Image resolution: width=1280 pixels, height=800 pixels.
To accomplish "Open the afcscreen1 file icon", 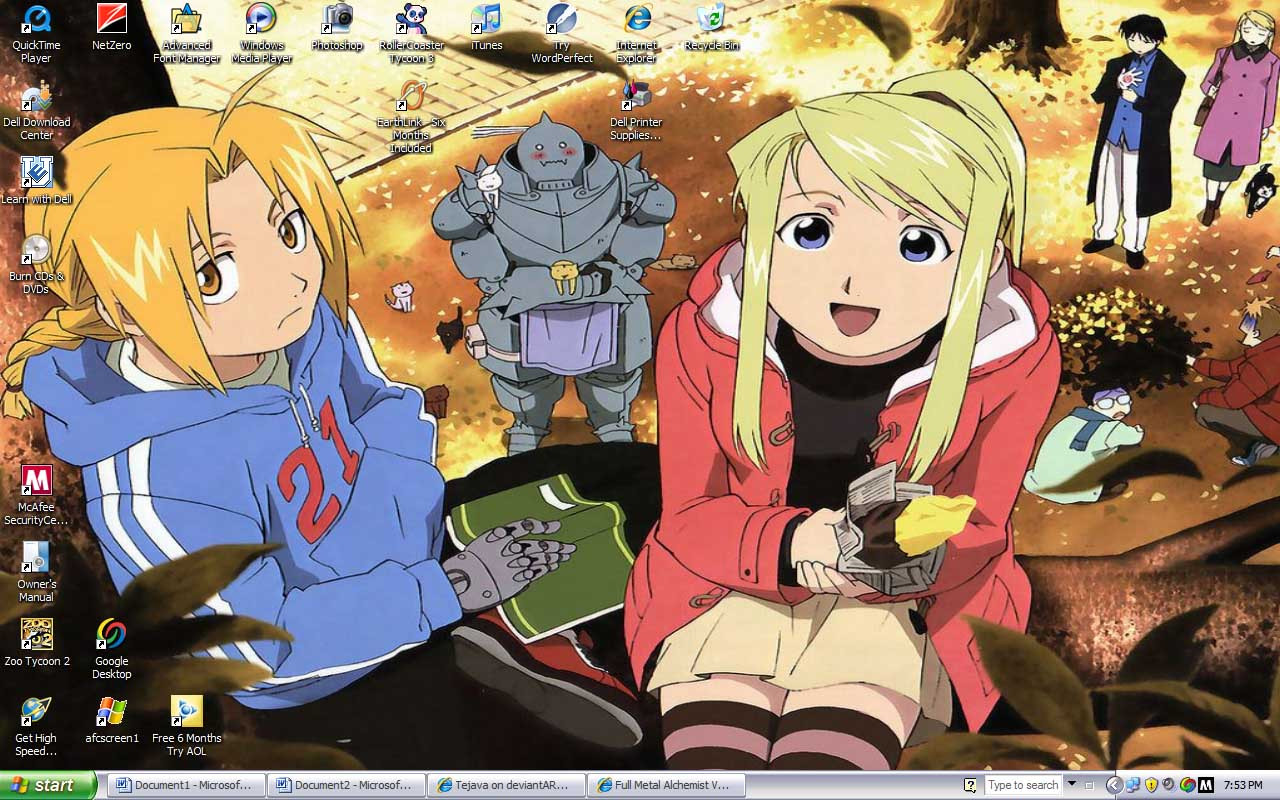I will [x=112, y=720].
